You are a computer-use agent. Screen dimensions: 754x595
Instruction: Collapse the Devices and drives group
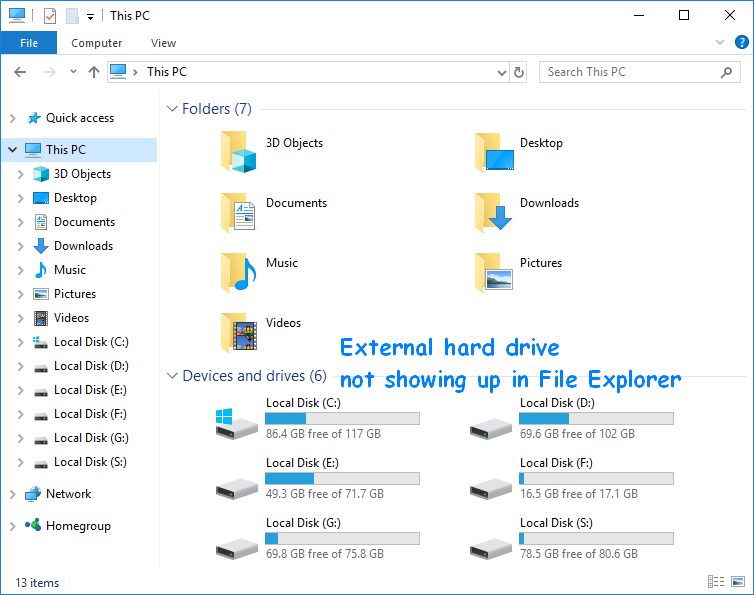[x=172, y=377]
